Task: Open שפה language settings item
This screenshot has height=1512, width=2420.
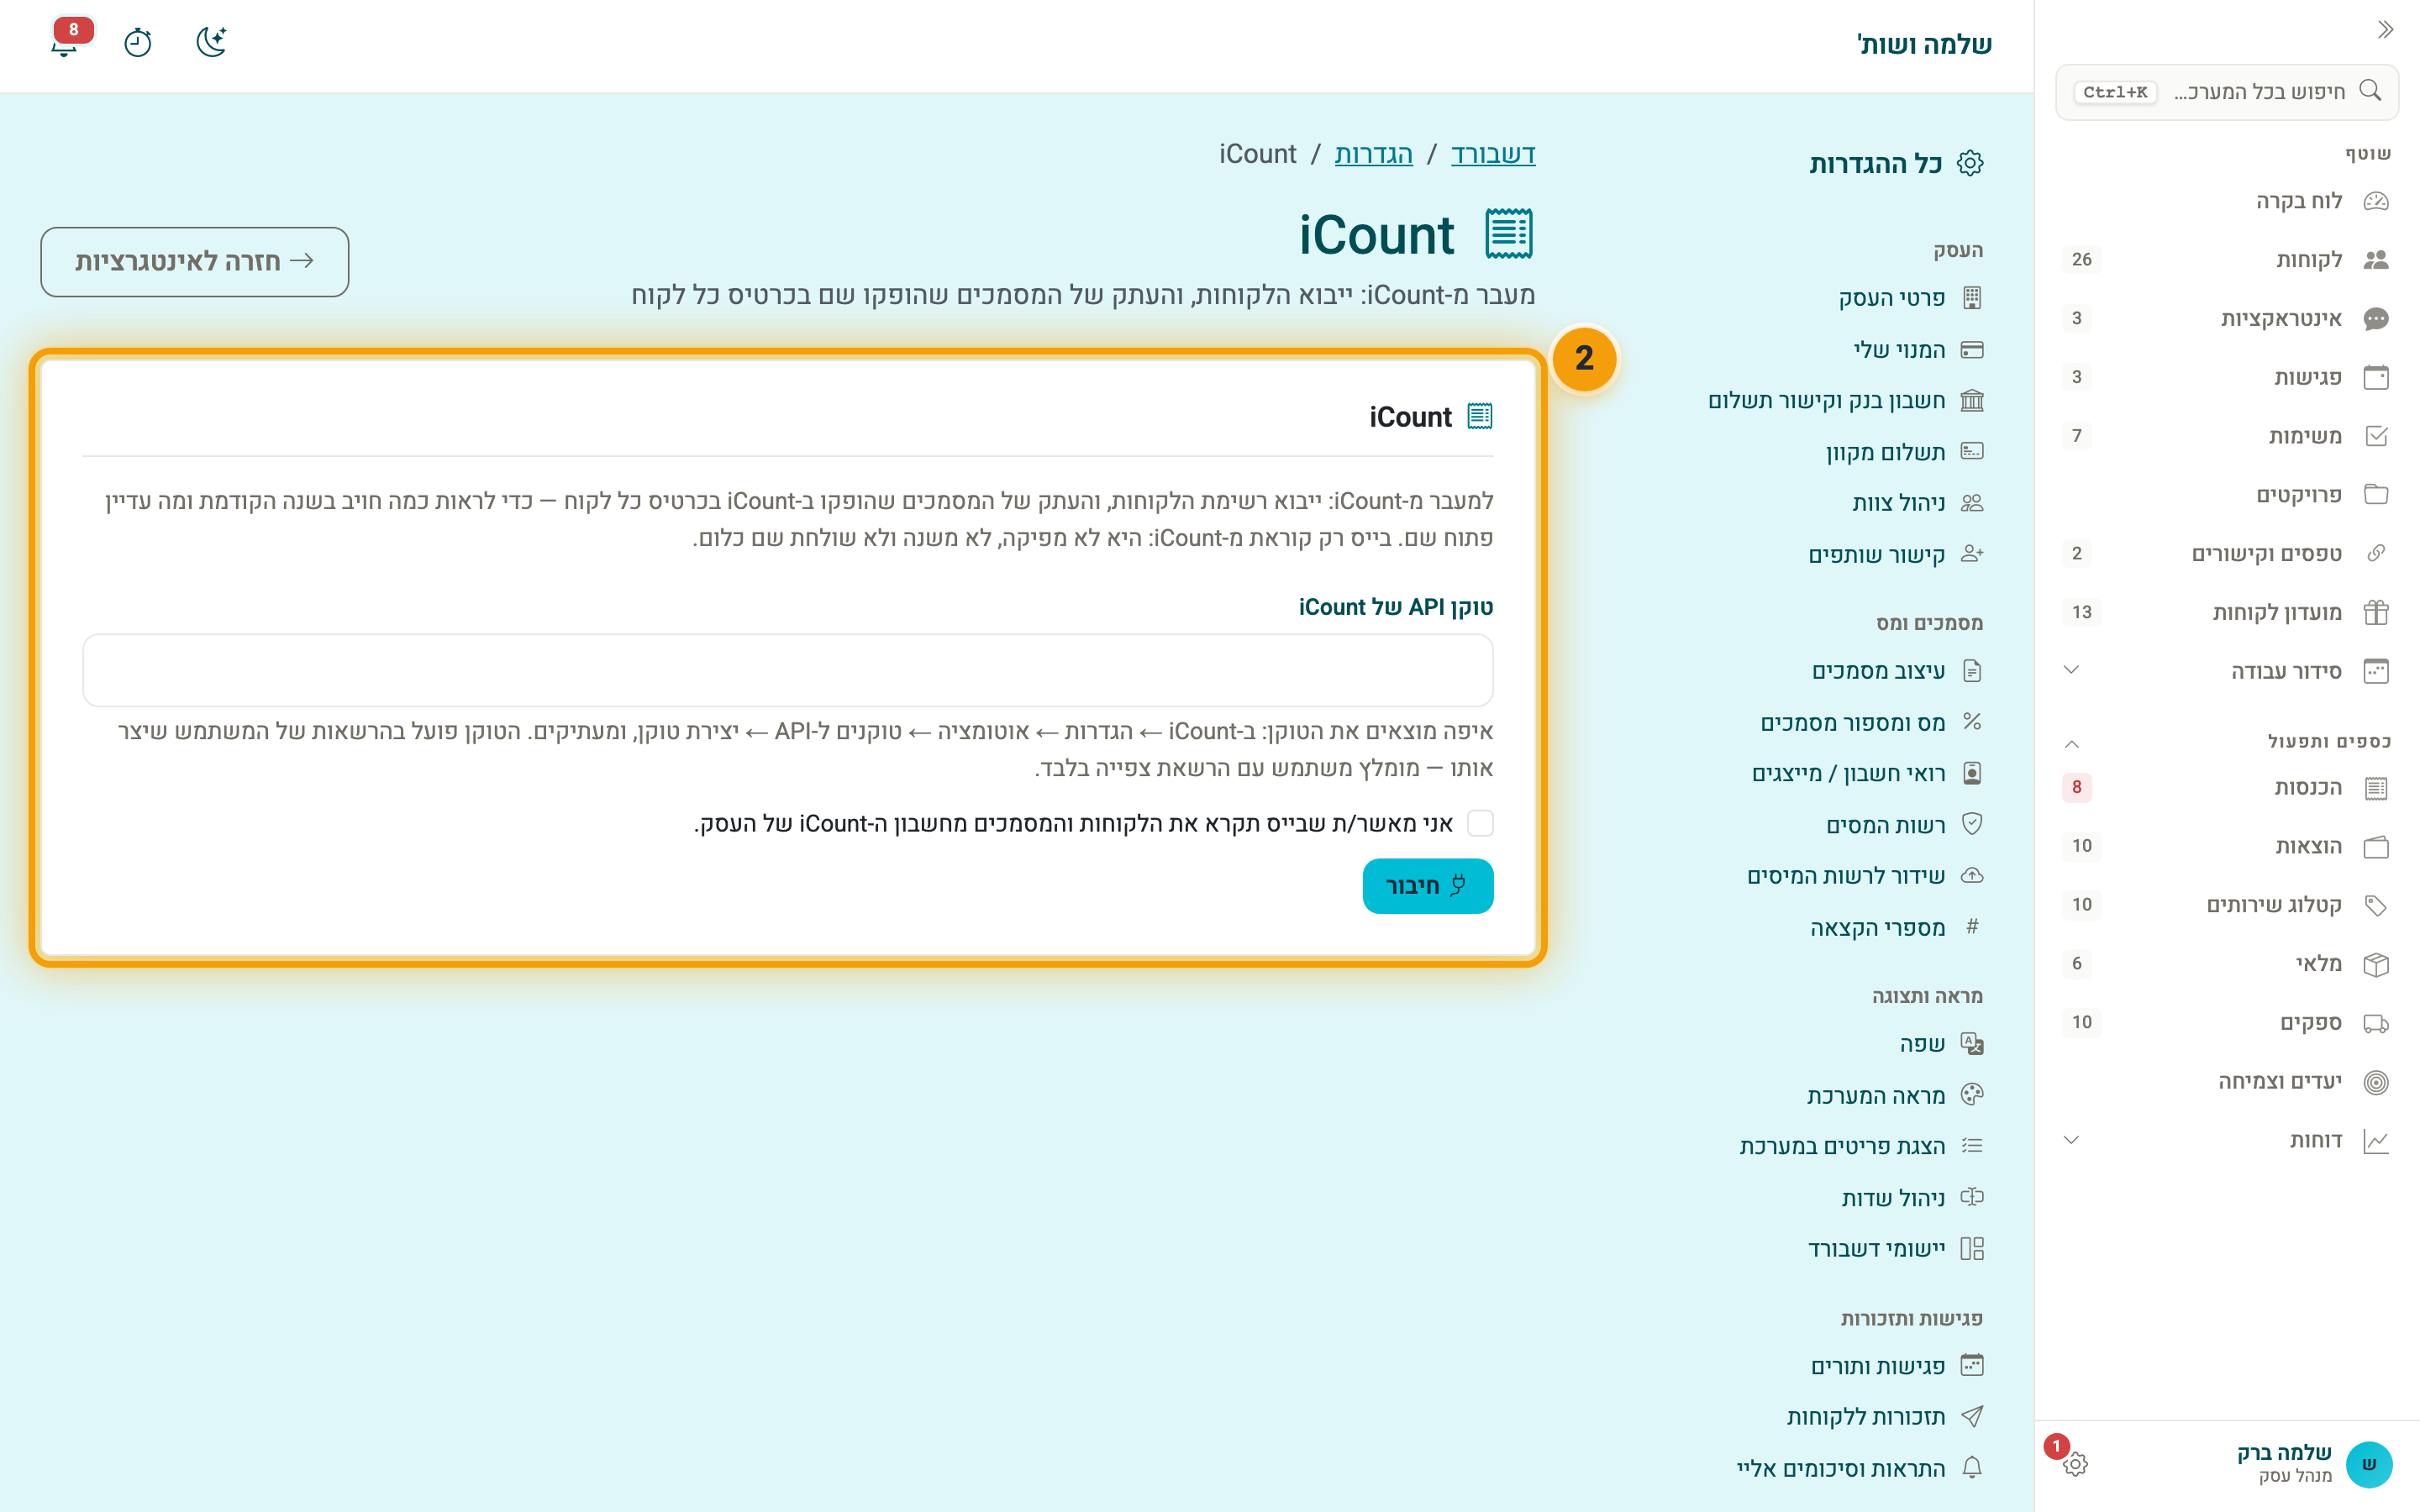Action: tap(1941, 1044)
